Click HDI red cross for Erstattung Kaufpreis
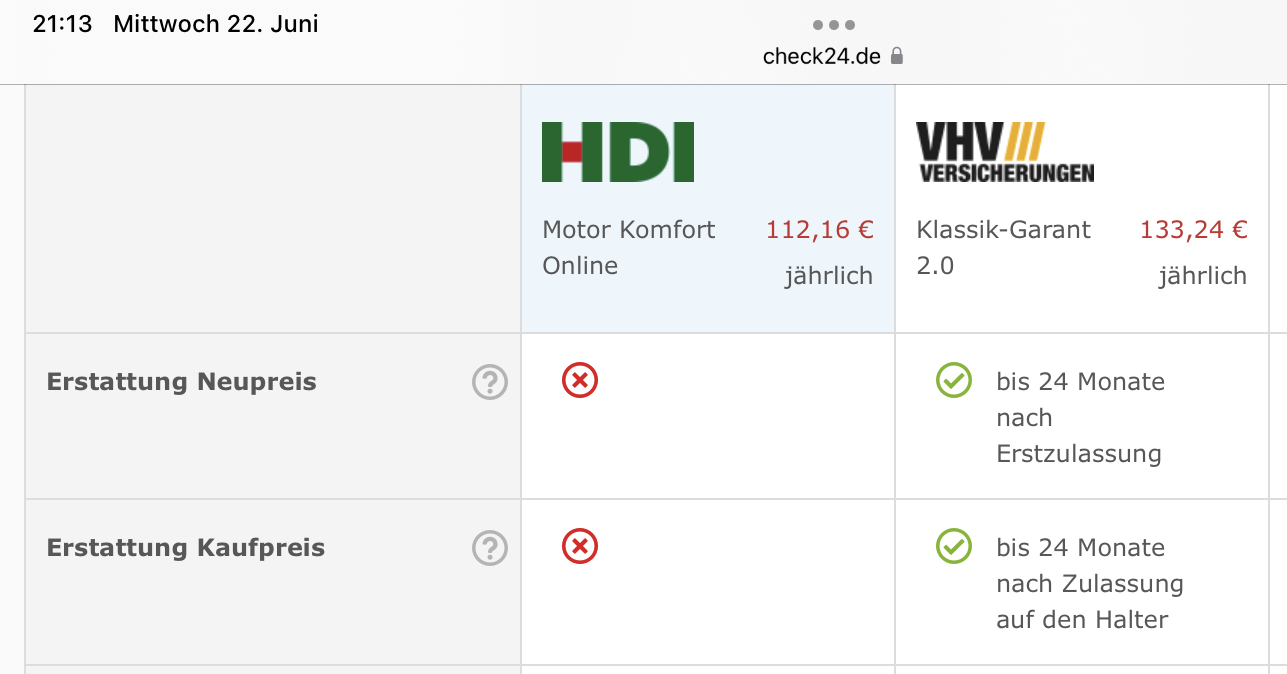The height and width of the screenshot is (674, 1287). coord(580,547)
